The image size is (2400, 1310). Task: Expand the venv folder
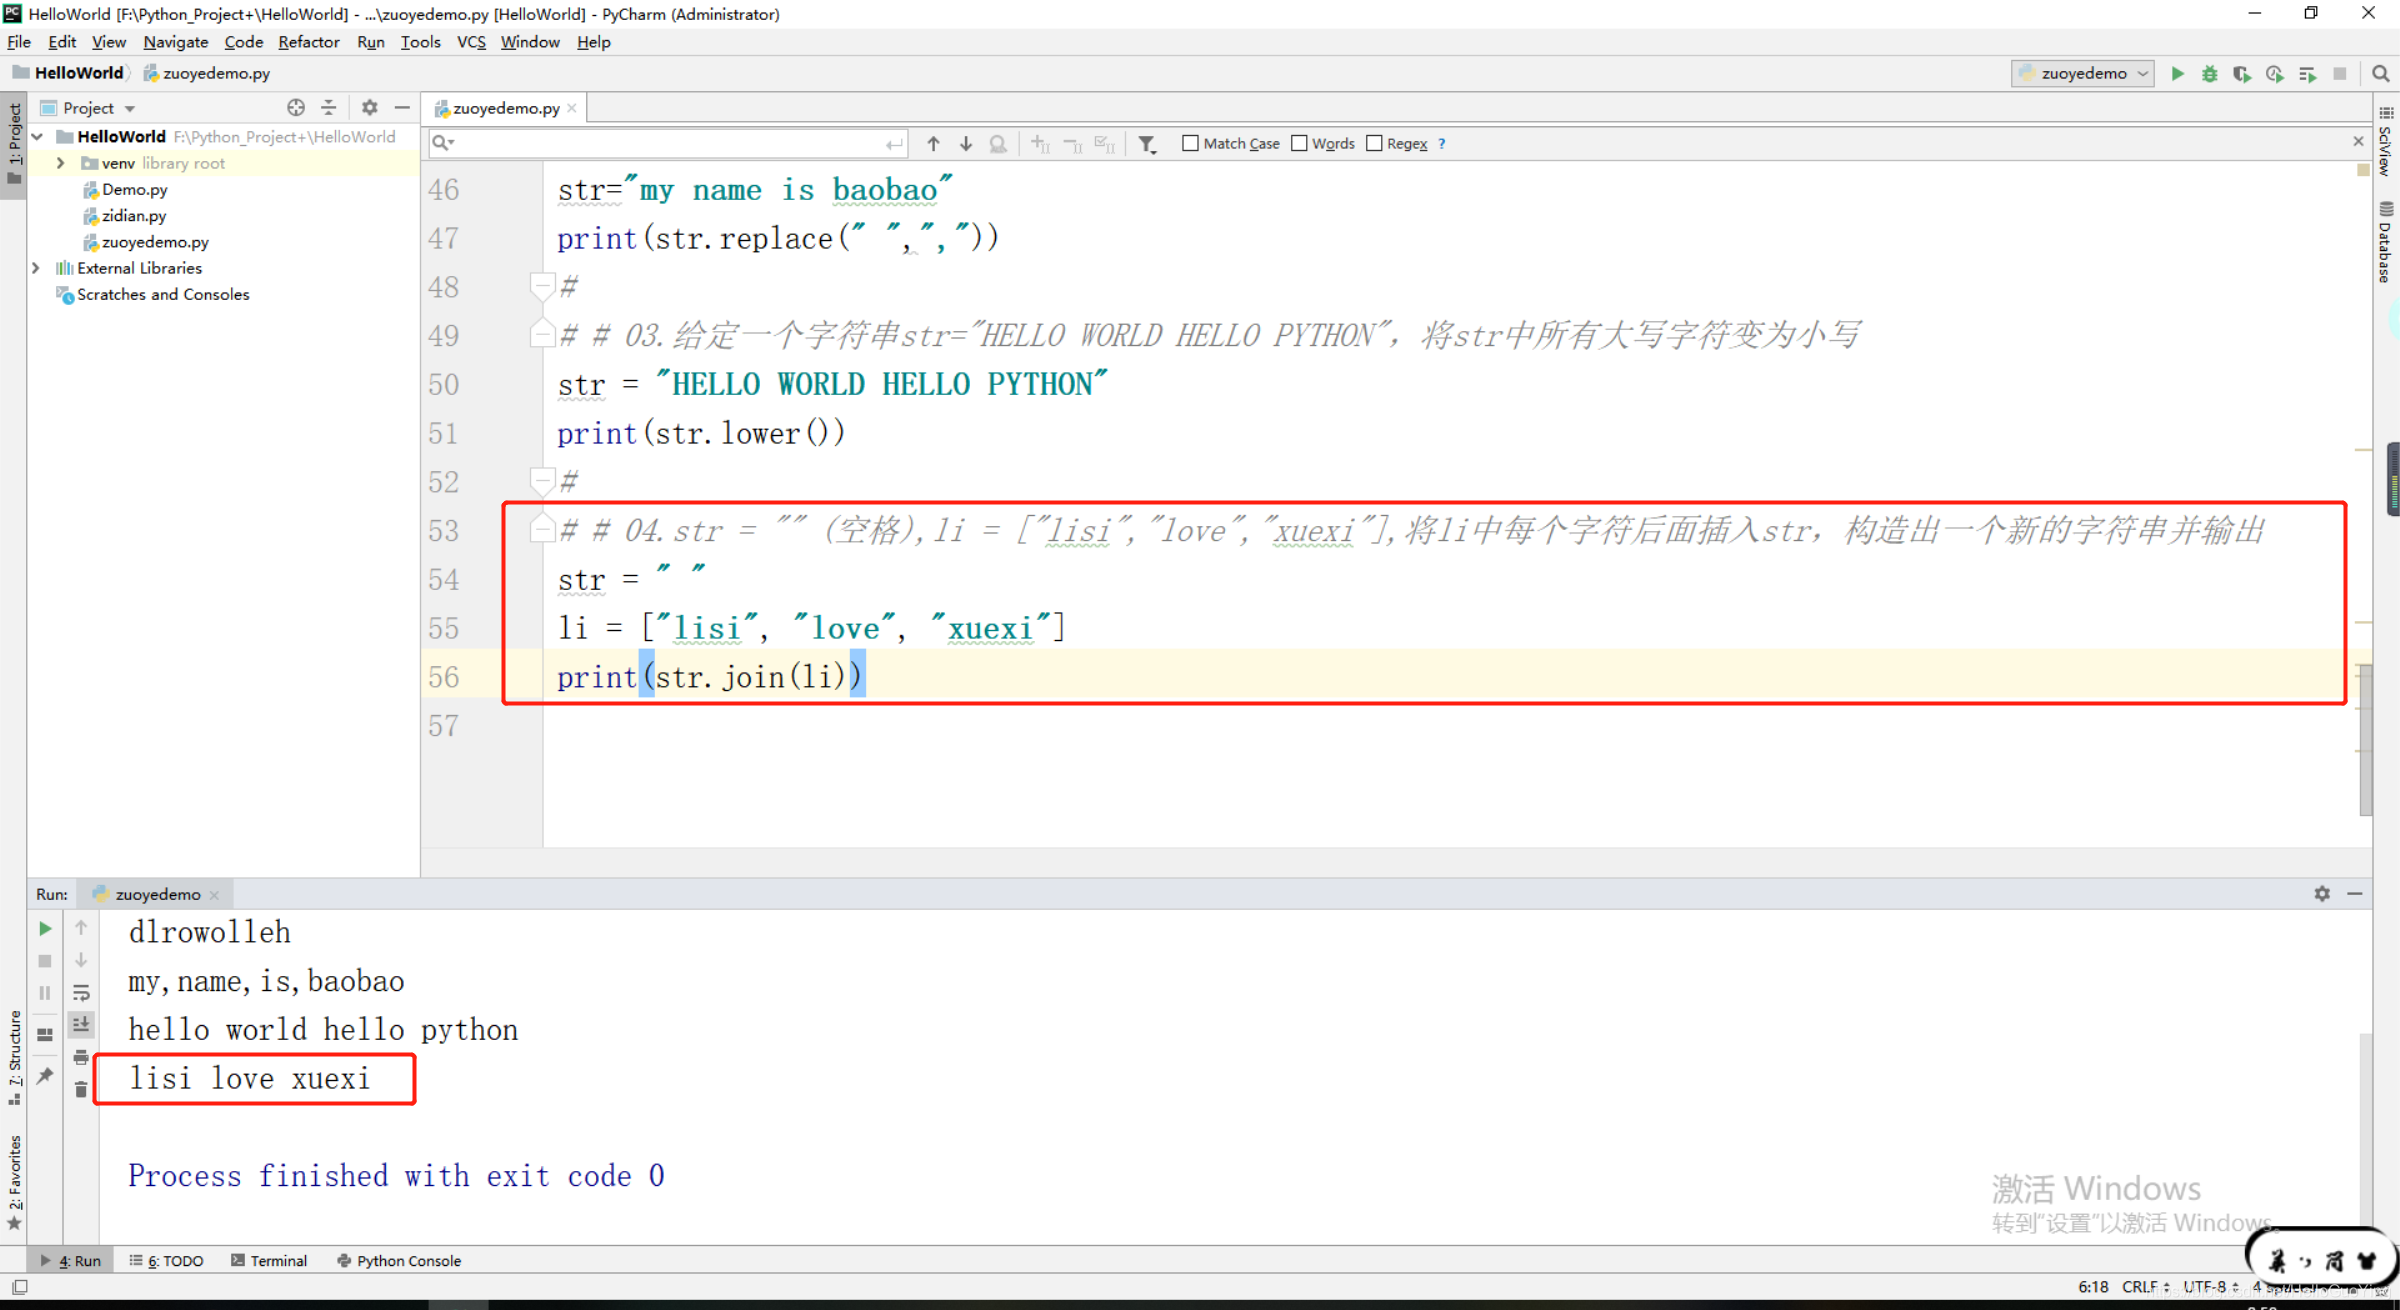60,163
